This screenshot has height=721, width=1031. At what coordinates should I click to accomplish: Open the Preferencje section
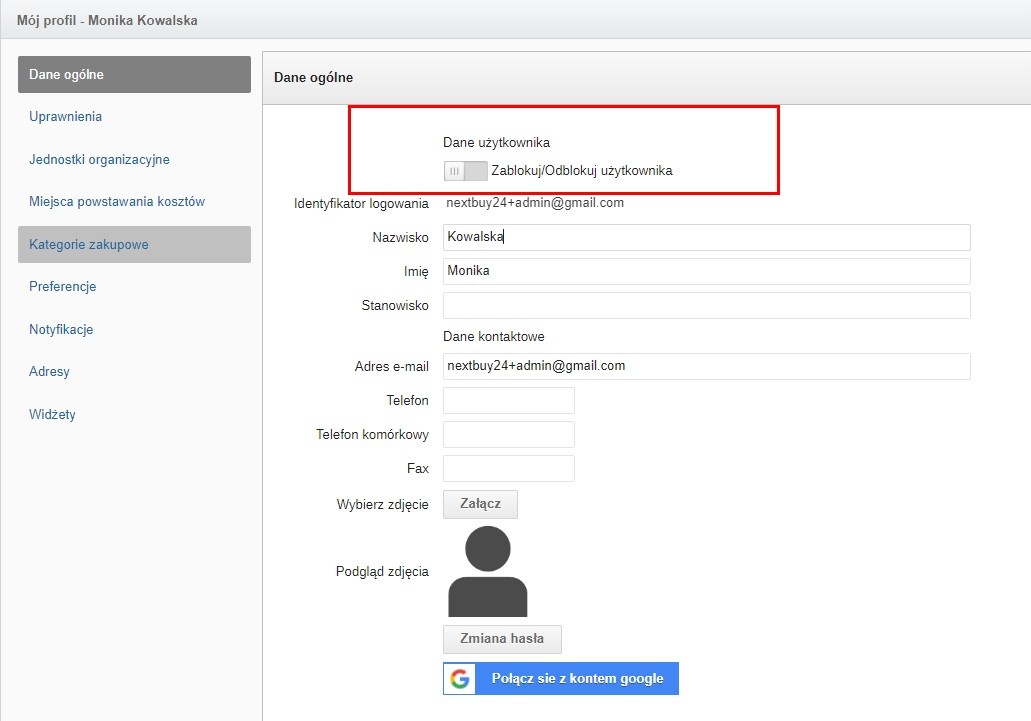[63, 287]
